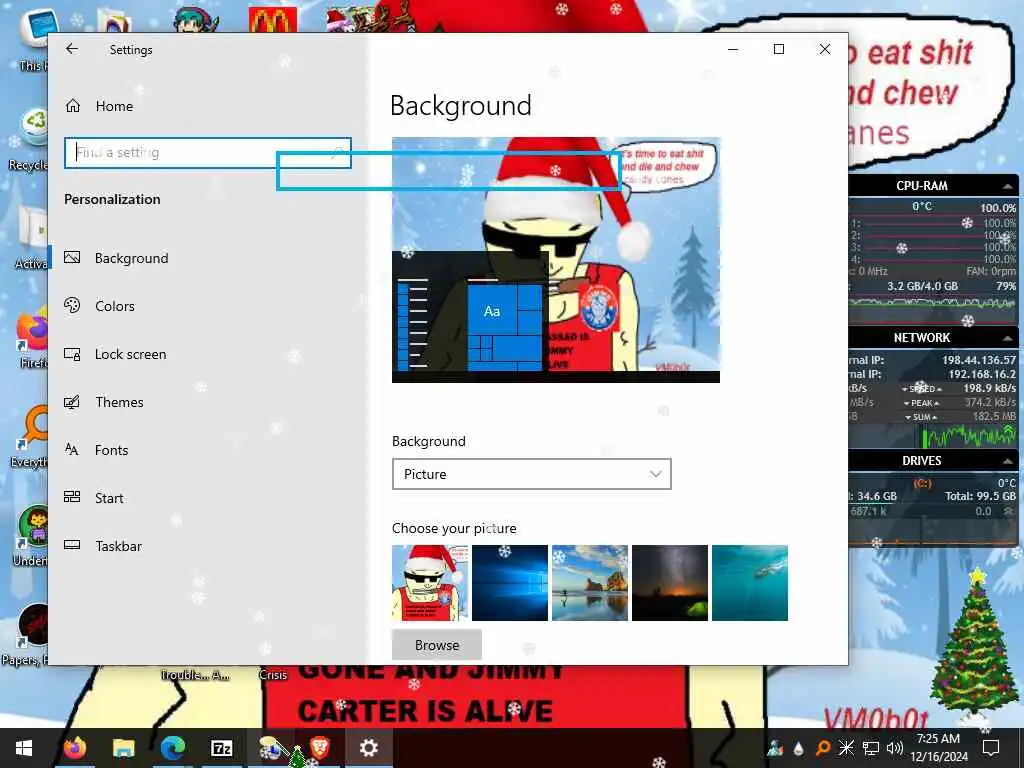Open Brave browser from the taskbar
The height and width of the screenshot is (768, 1024).
[x=319, y=746]
